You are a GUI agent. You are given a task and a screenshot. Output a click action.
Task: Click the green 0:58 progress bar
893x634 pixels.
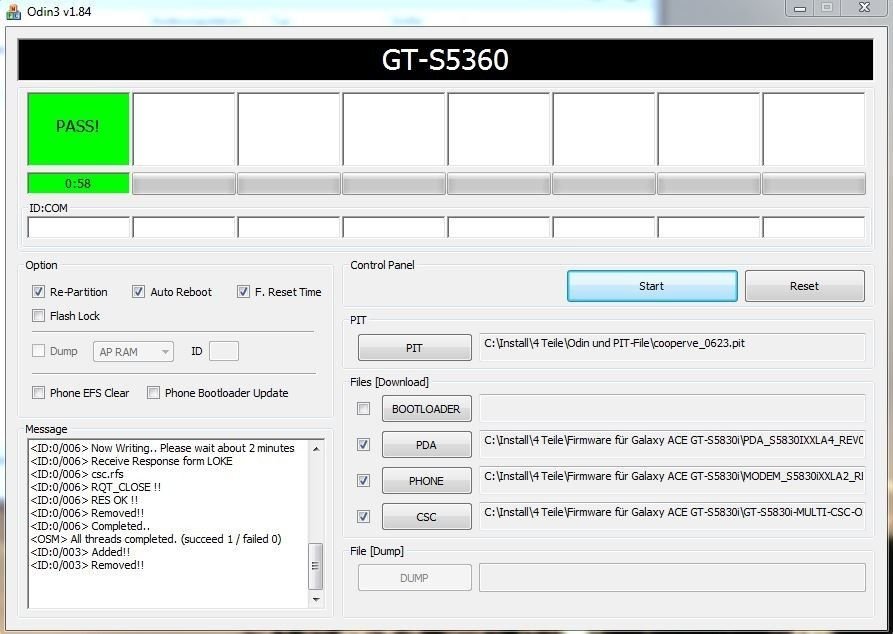coord(79,183)
